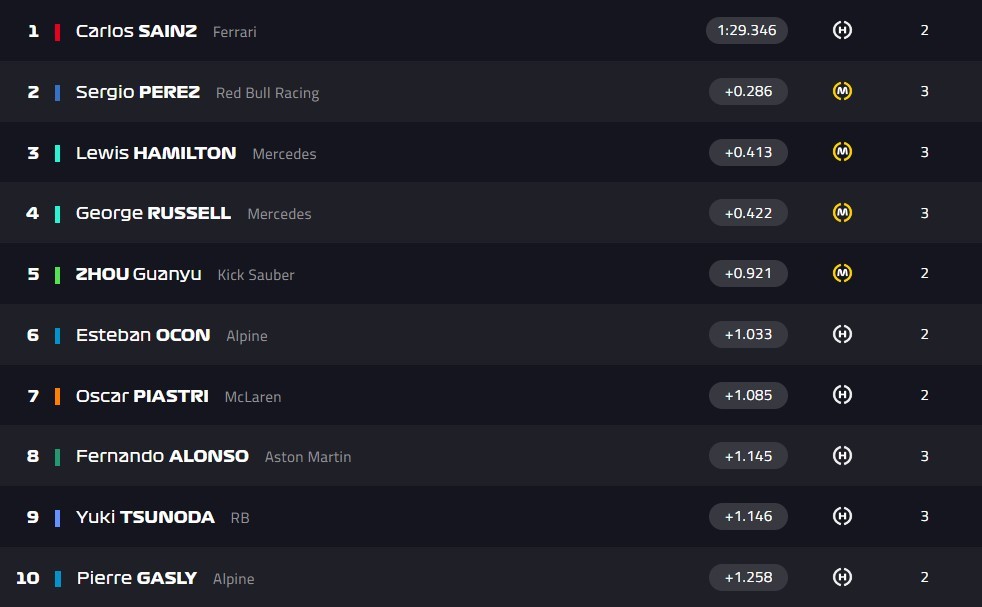This screenshot has height=607, width=982.
Task: Click Pierre Gasly's hard tyre icon
Action: point(842,577)
